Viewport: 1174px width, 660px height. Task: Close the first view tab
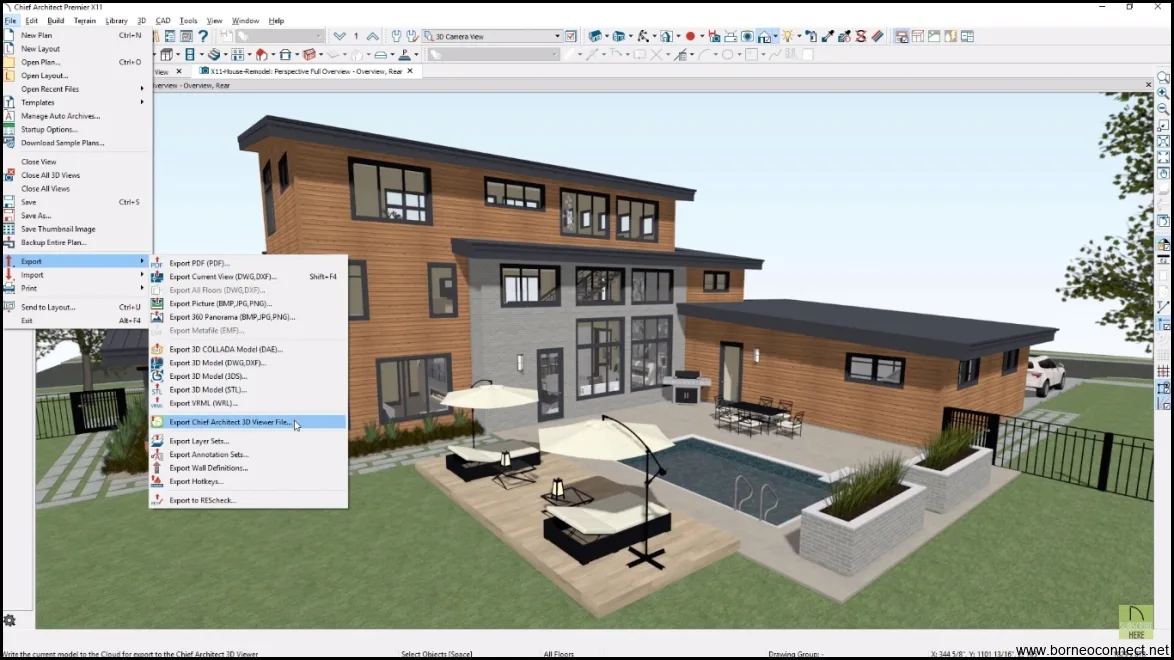[x=179, y=71]
